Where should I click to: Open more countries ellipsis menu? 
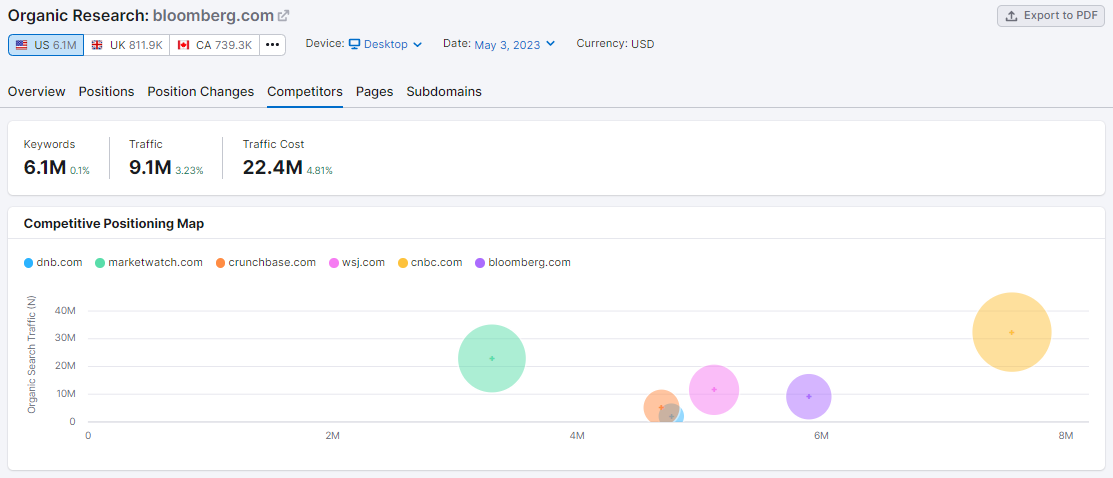[x=273, y=45]
